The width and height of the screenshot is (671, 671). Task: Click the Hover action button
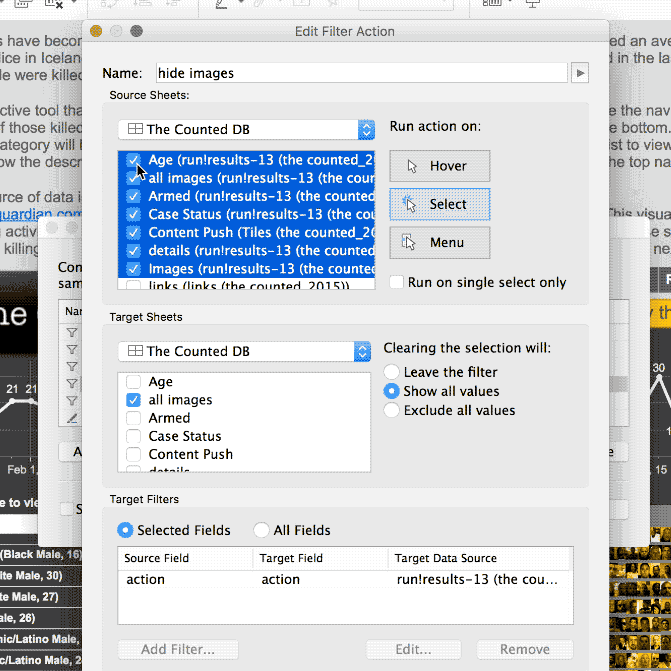pos(439,166)
